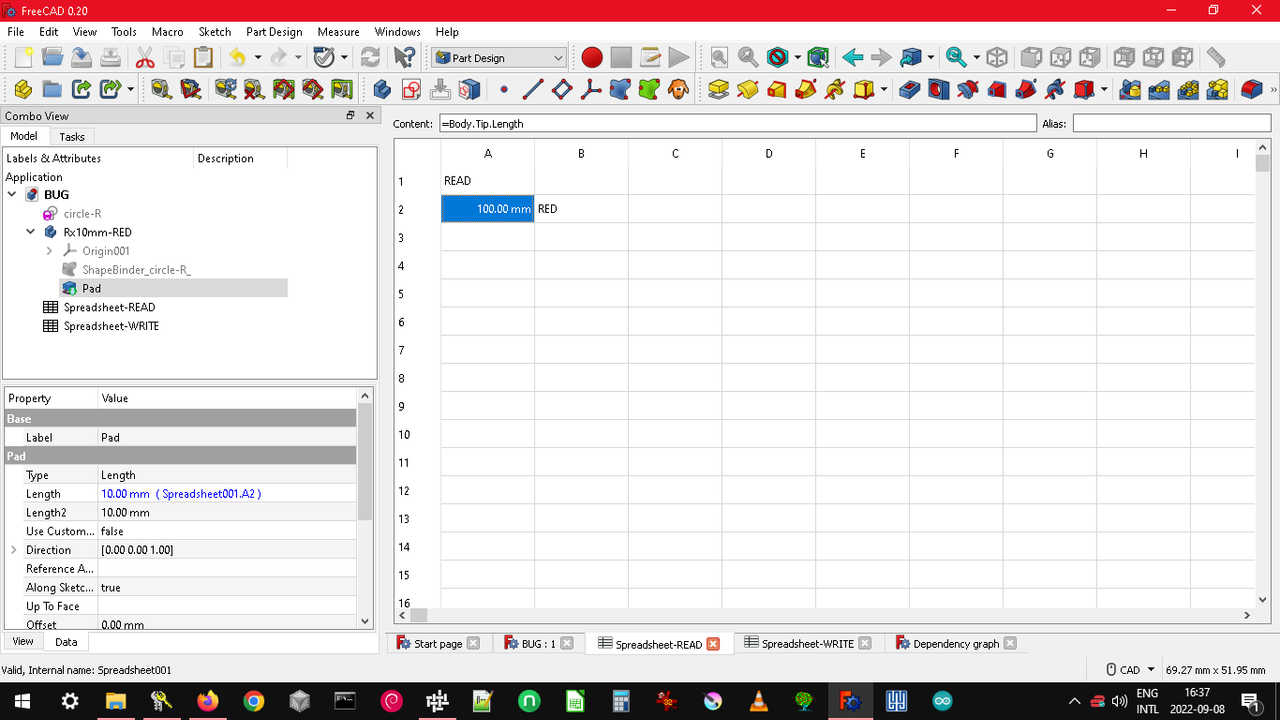Create a new sketch with the sketch icon
Screen dimensions: 1280x720
409,89
